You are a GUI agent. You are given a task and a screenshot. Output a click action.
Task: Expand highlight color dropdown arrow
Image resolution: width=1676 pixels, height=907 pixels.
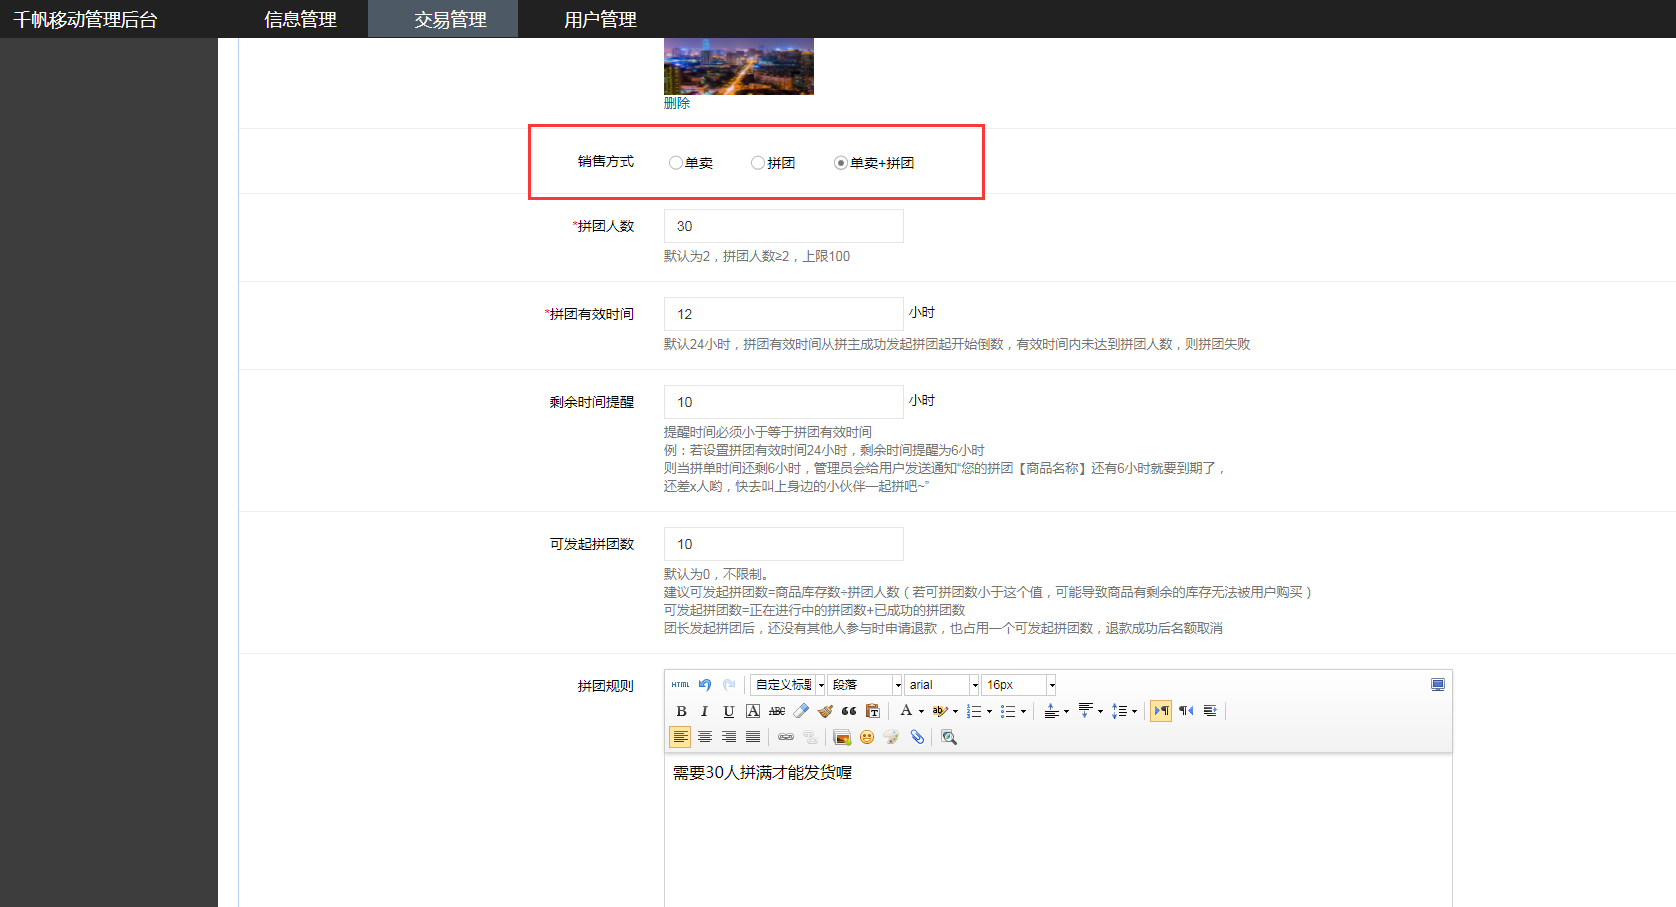click(955, 712)
